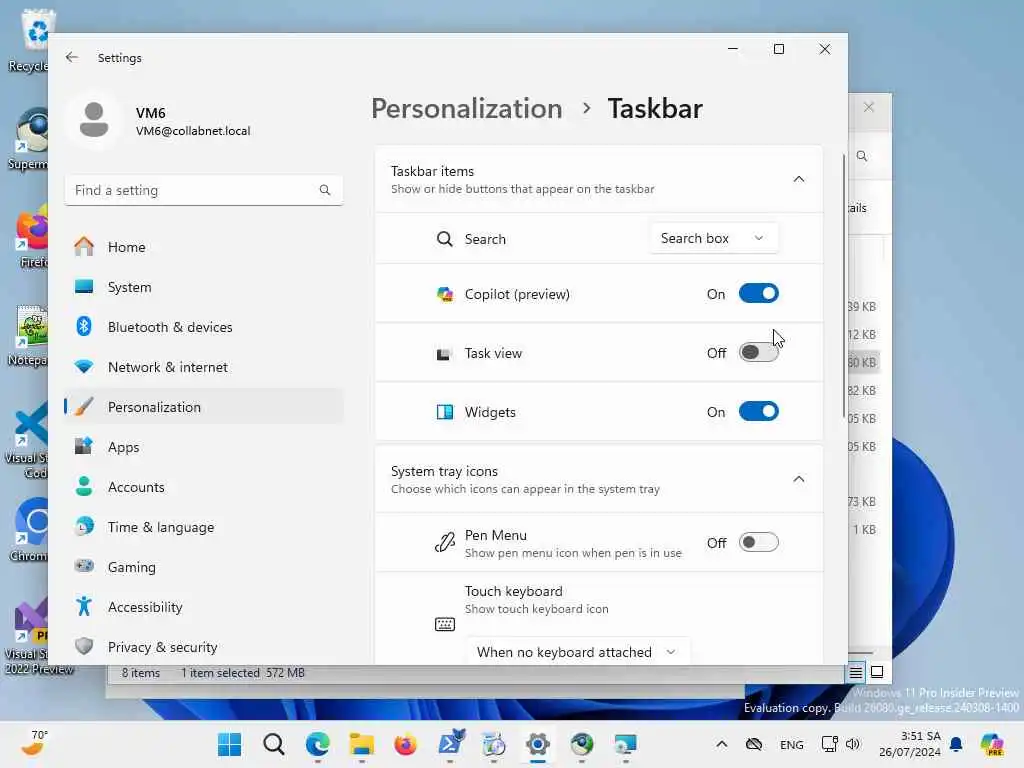
Task: Click the Settings page vertical scrollbar
Action: click(x=844, y=287)
